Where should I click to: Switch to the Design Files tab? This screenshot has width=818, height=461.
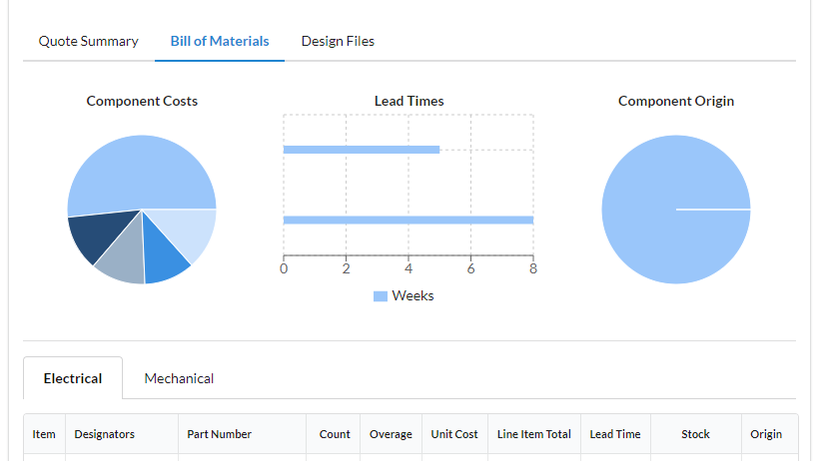click(337, 41)
